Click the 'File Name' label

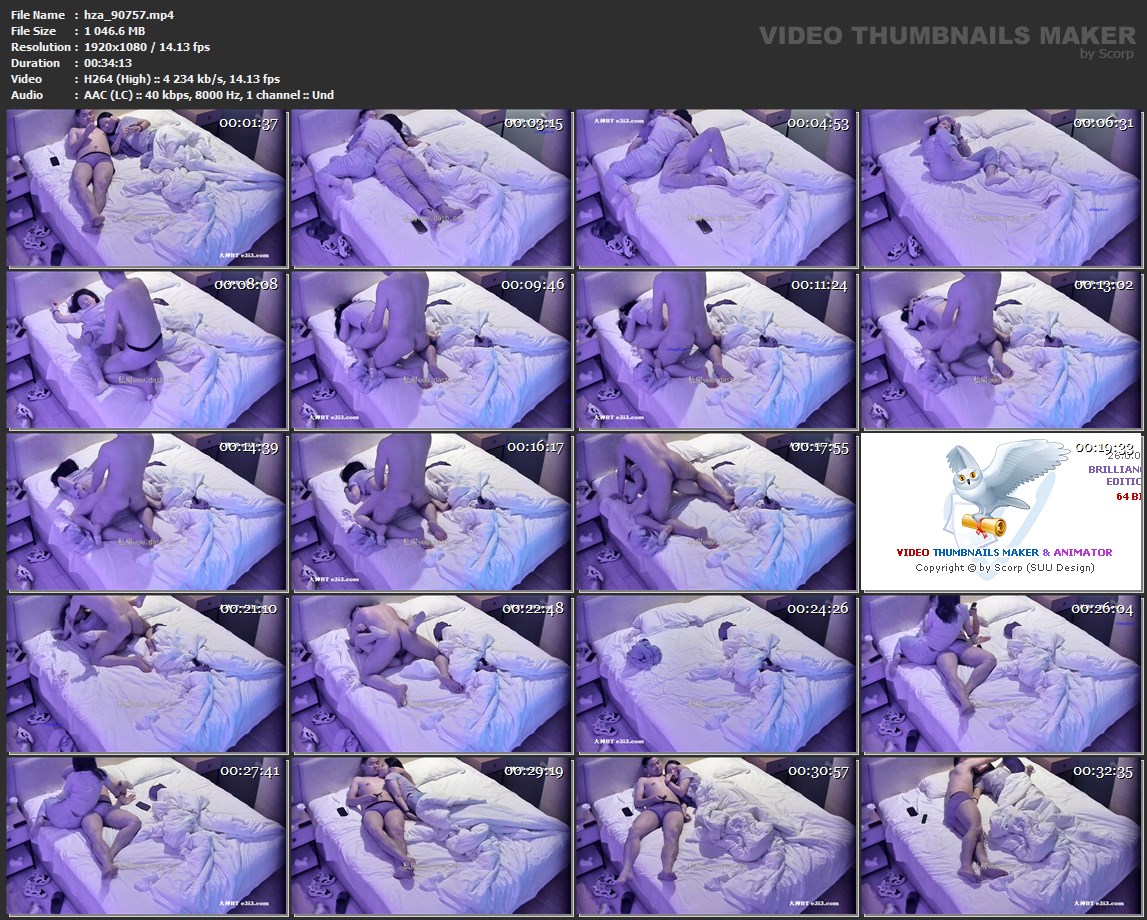[x=38, y=15]
